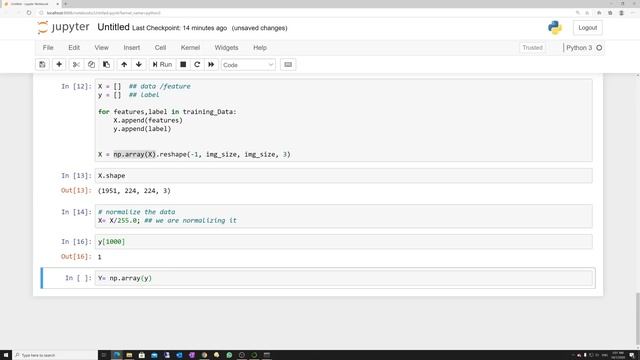Click the In [12] prompt label
The width and height of the screenshot is (640, 360).
pyautogui.click(x=76, y=86)
